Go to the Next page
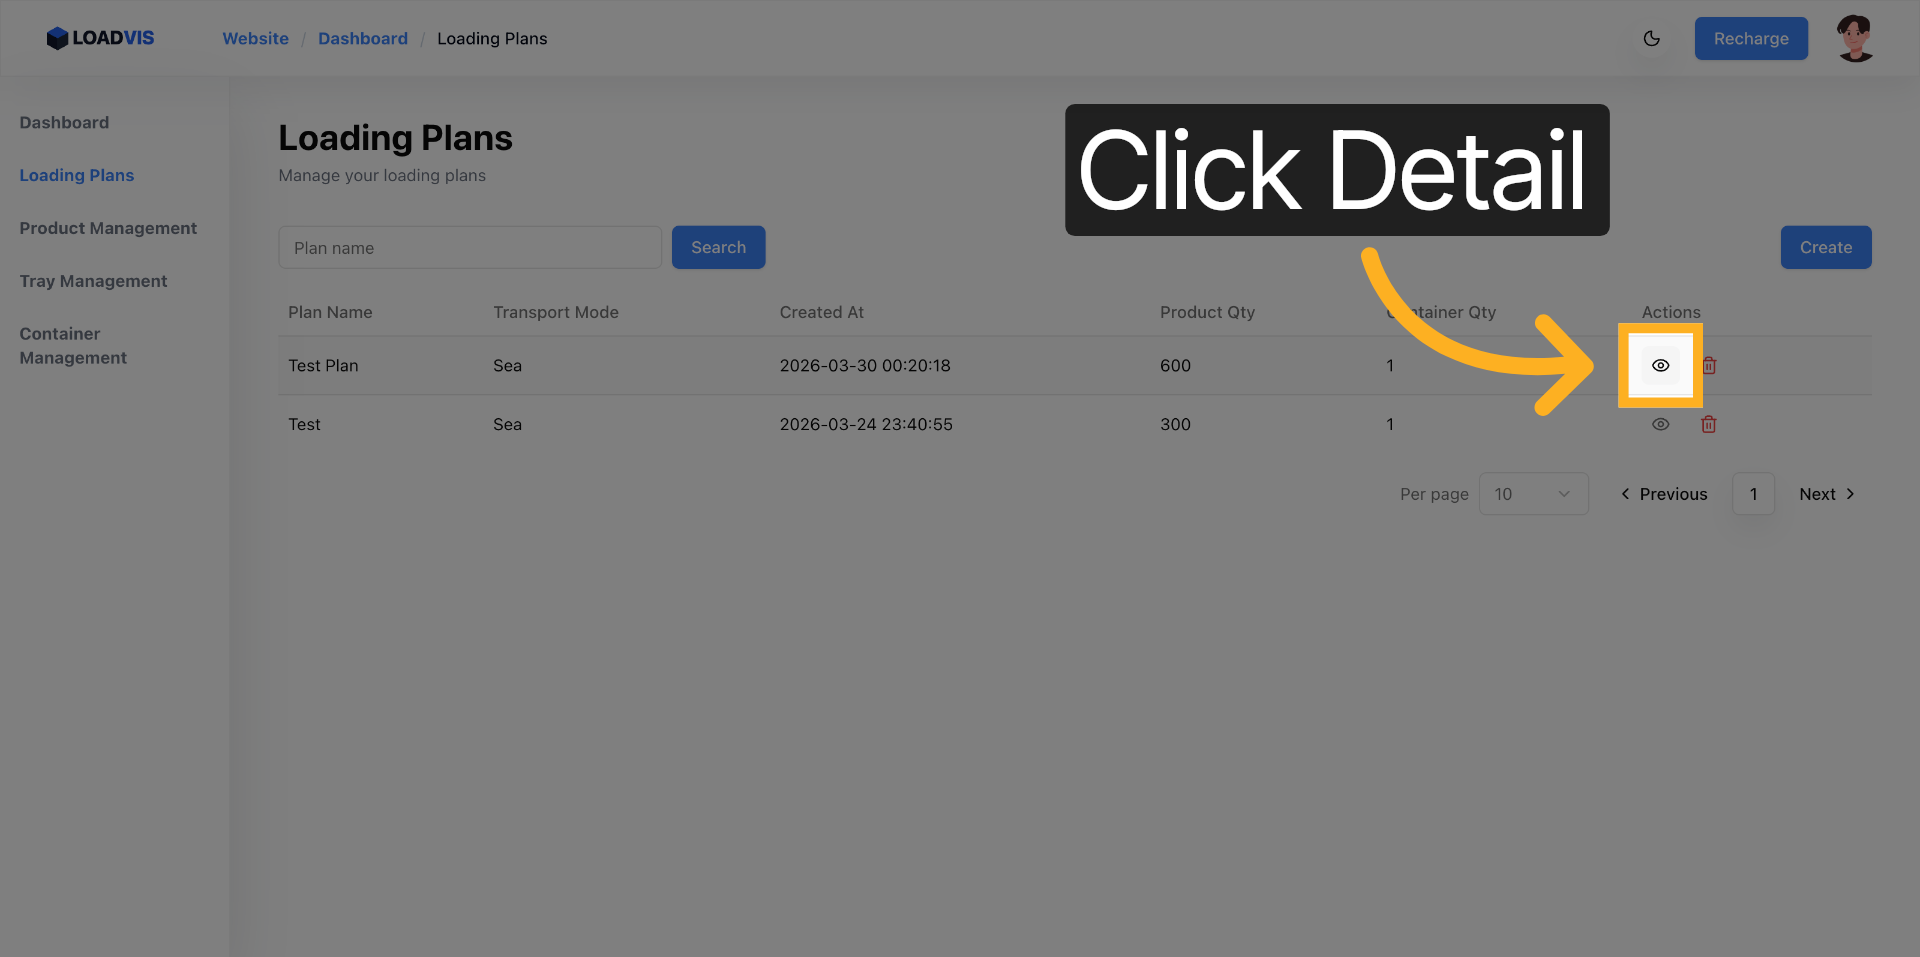 tap(1826, 494)
